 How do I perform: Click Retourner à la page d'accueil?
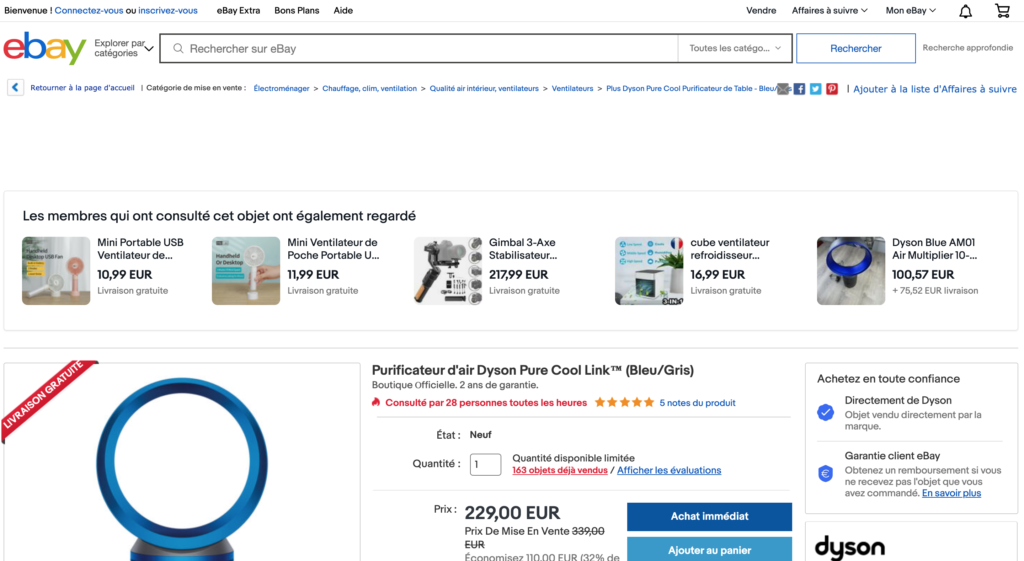click(82, 88)
